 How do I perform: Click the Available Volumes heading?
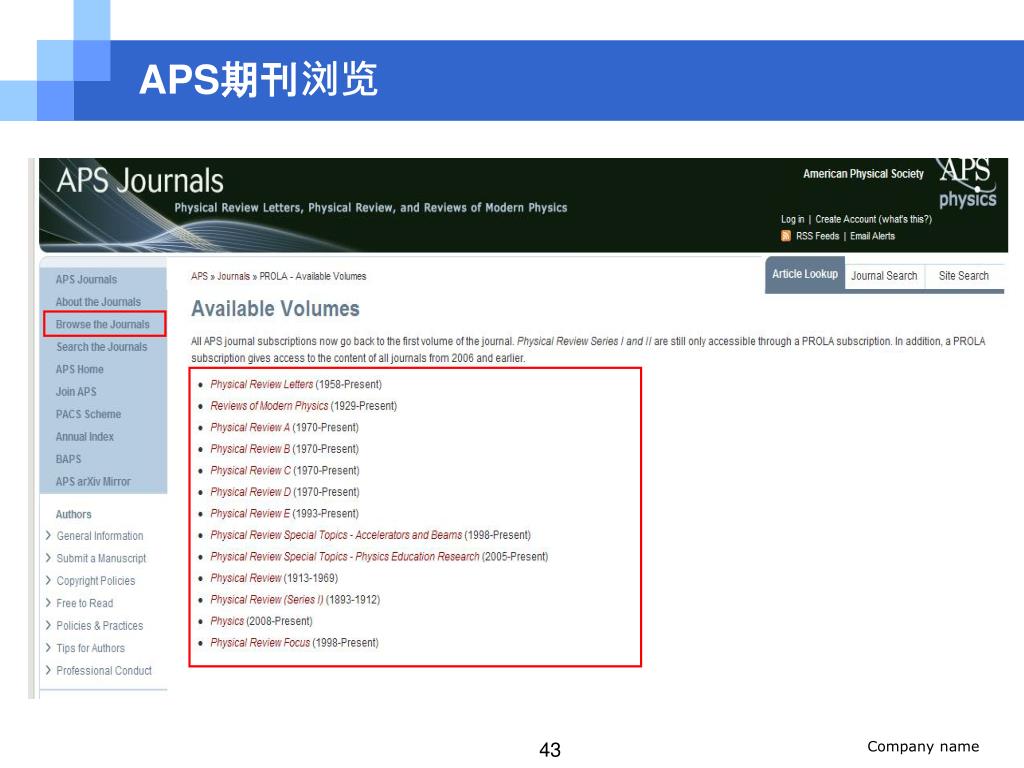(x=276, y=309)
